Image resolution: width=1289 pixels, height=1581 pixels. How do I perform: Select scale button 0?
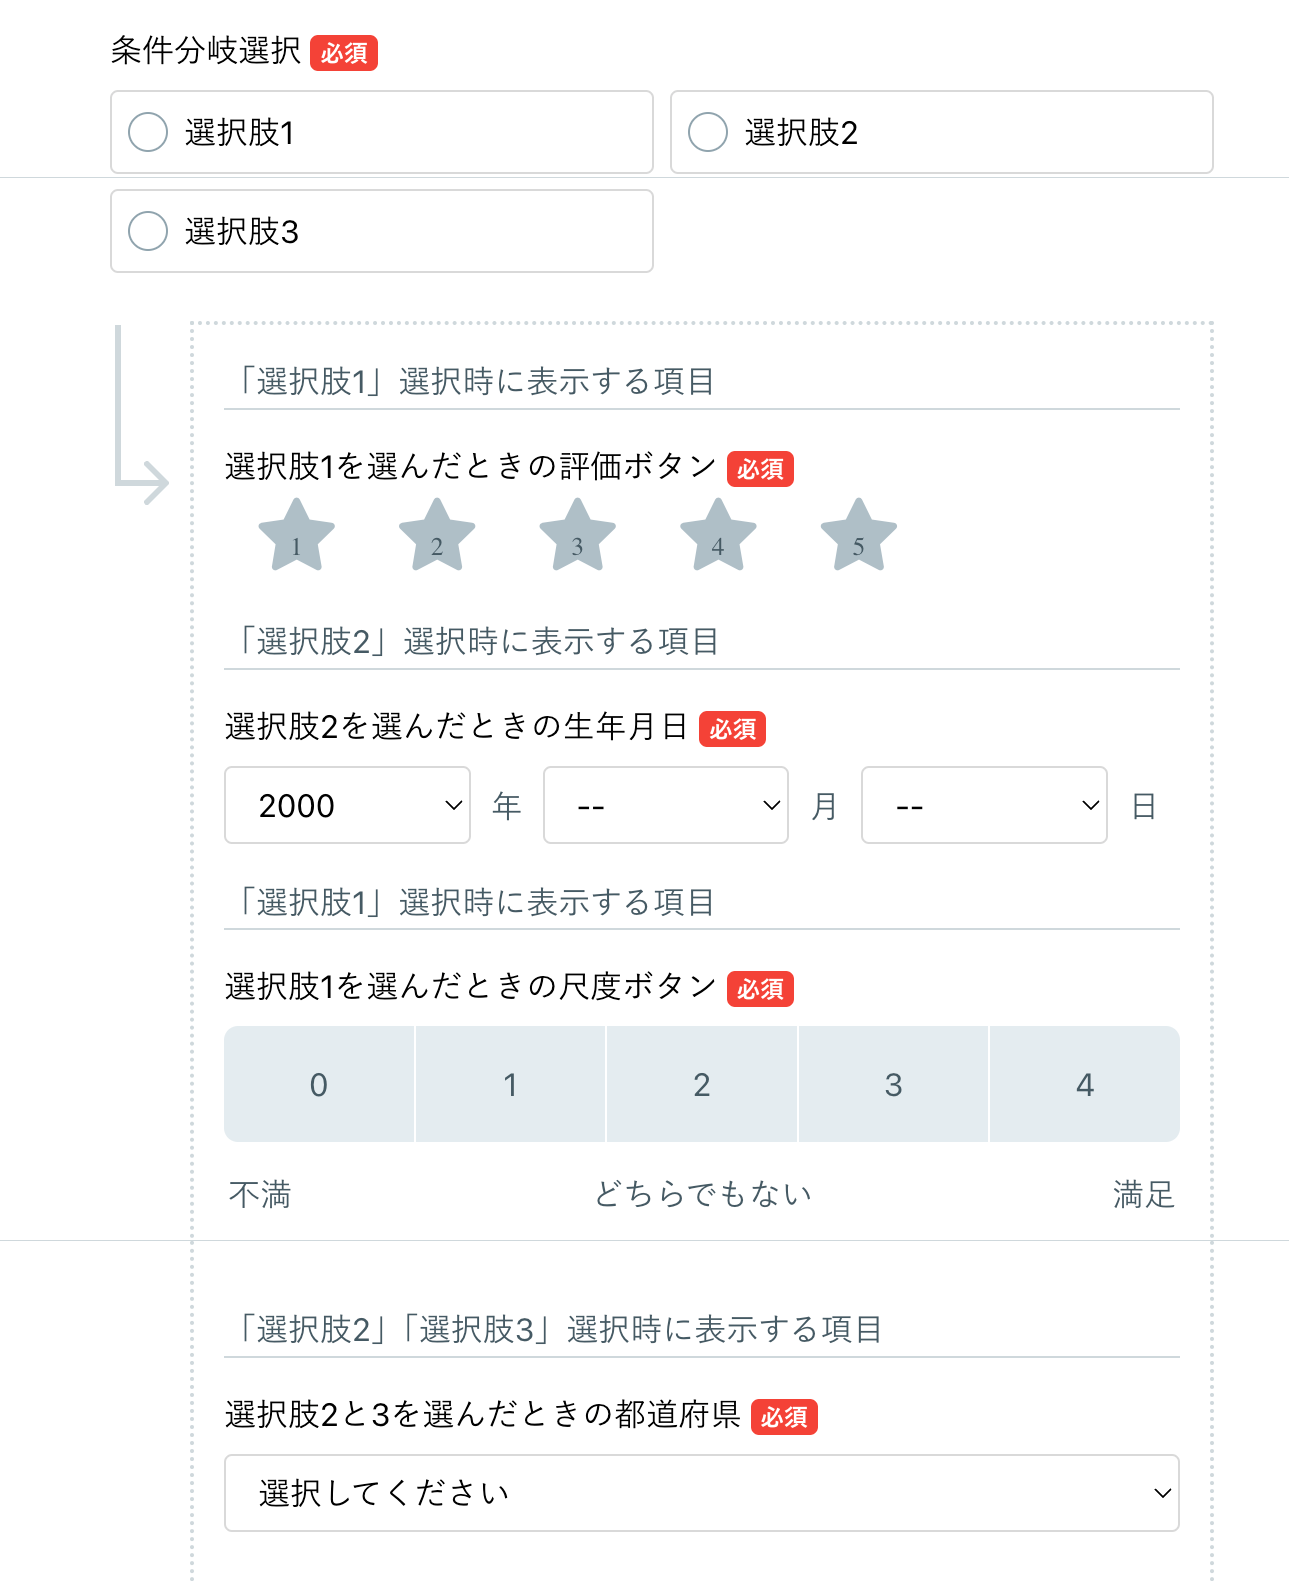[x=319, y=1084]
